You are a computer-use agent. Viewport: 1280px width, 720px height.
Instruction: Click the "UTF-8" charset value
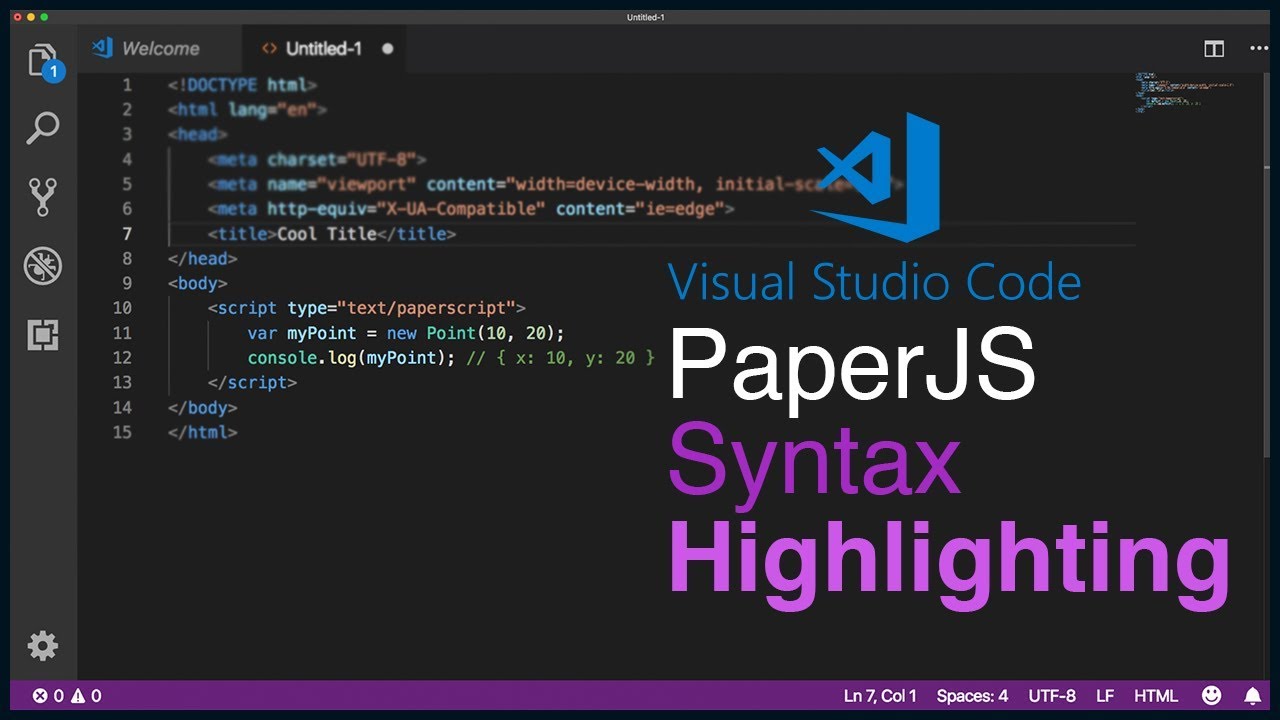tap(382, 159)
